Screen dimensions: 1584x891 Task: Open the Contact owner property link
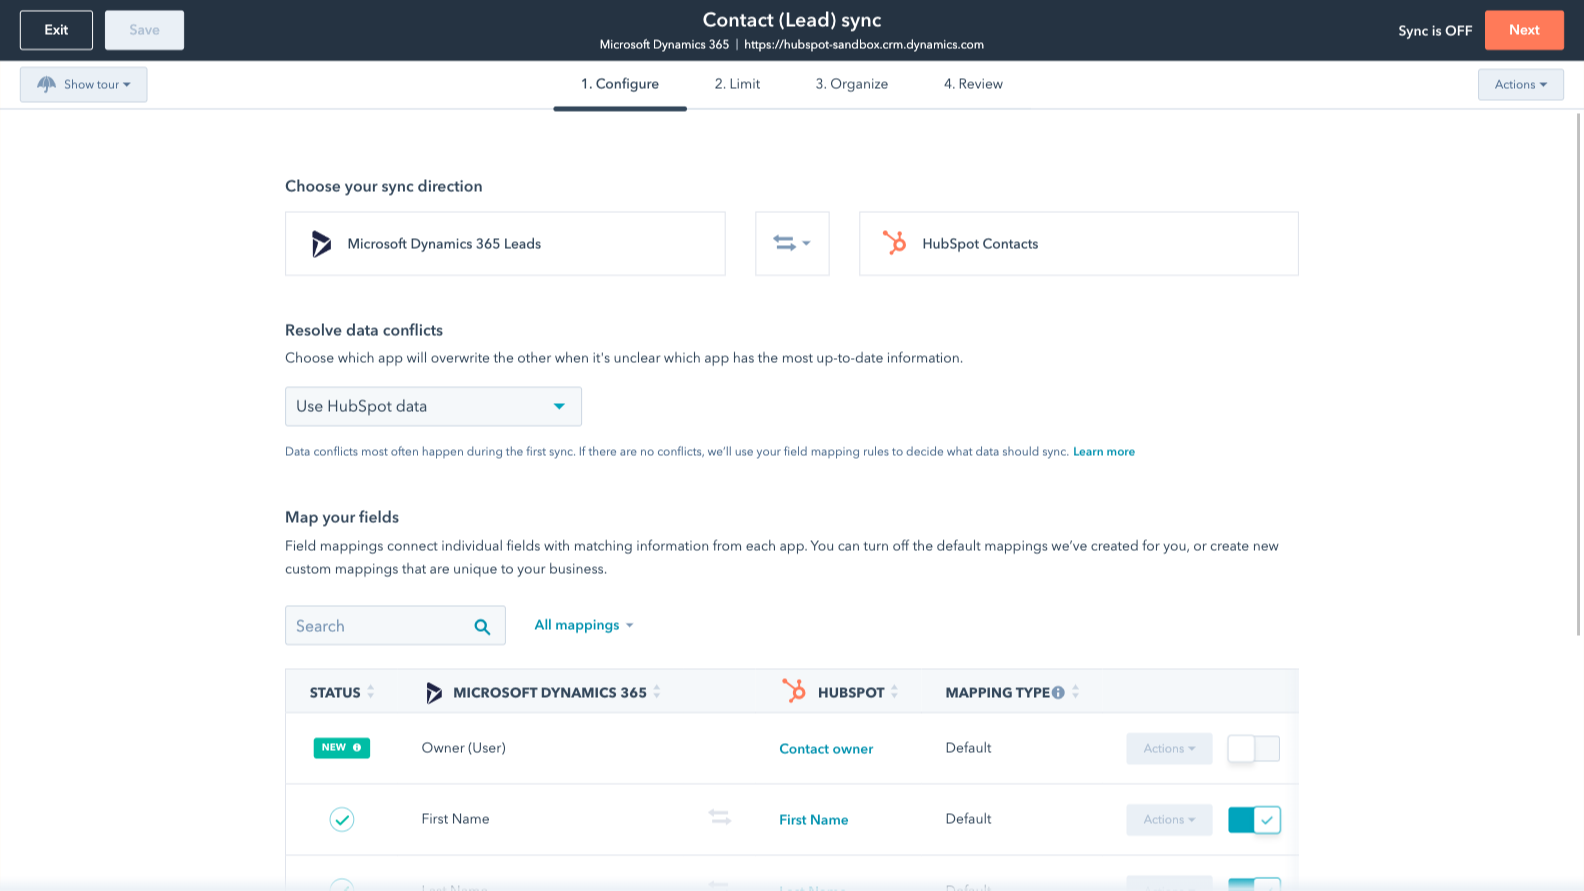pos(826,749)
